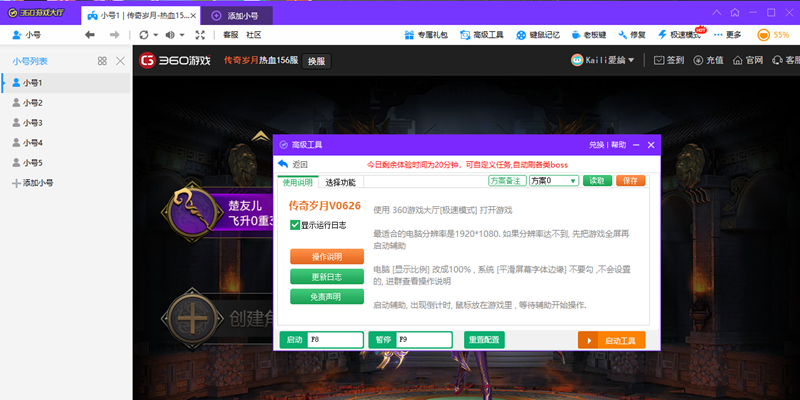This screenshot has width=800, height=400.
Task: Click the 55% memory indicator icon
Action: (x=763, y=35)
